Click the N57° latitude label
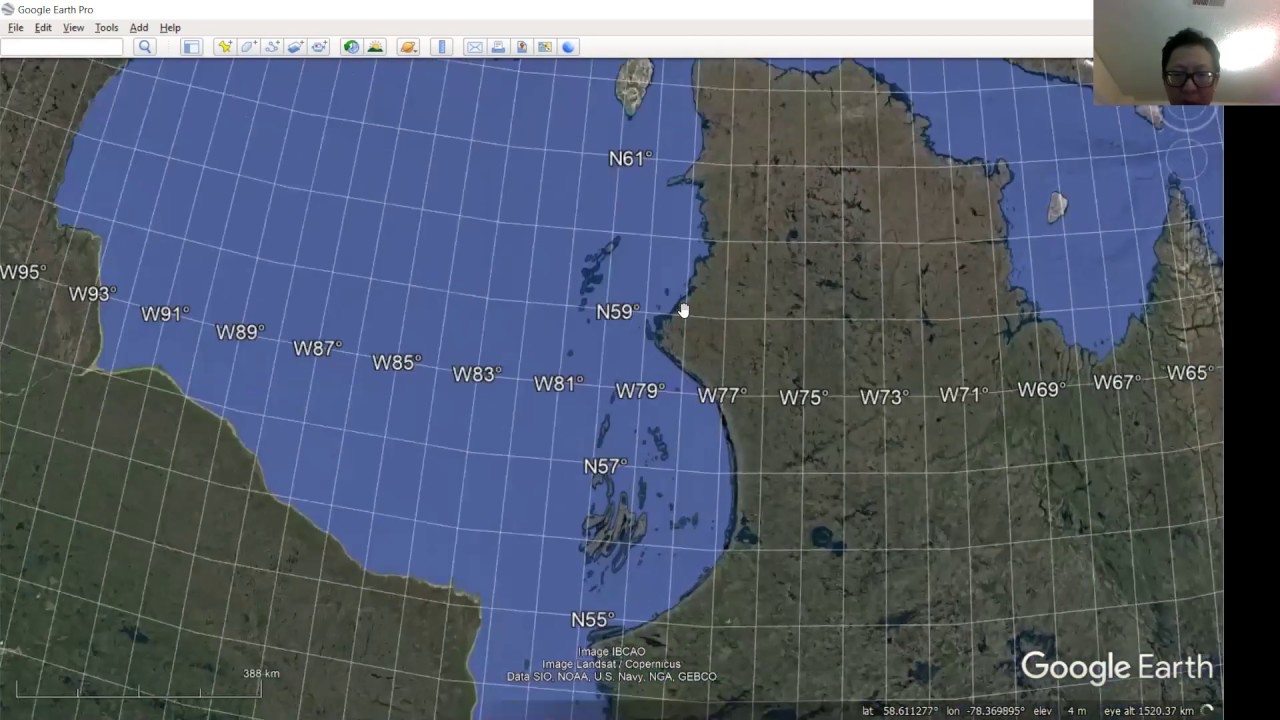This screenshot has height=720, width=1280. (x=605, y=466)
